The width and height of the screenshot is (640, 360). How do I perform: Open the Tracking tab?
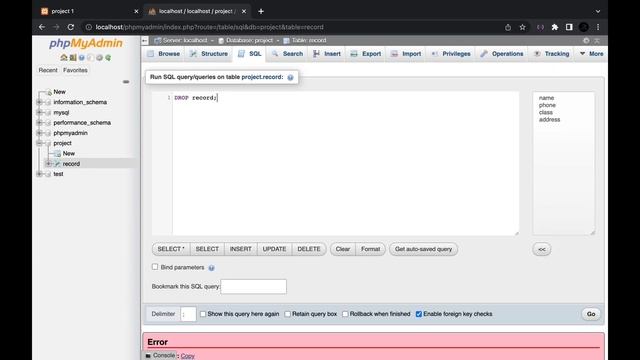click(x=551, y=54)
